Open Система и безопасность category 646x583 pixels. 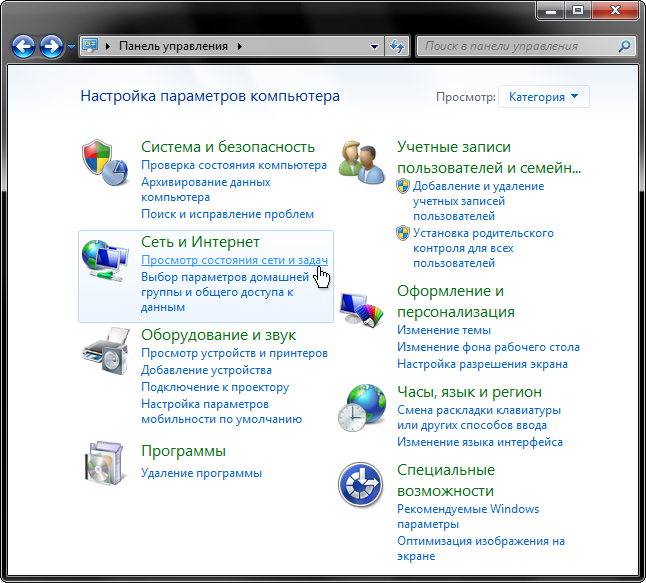click(x=228, y=147)
